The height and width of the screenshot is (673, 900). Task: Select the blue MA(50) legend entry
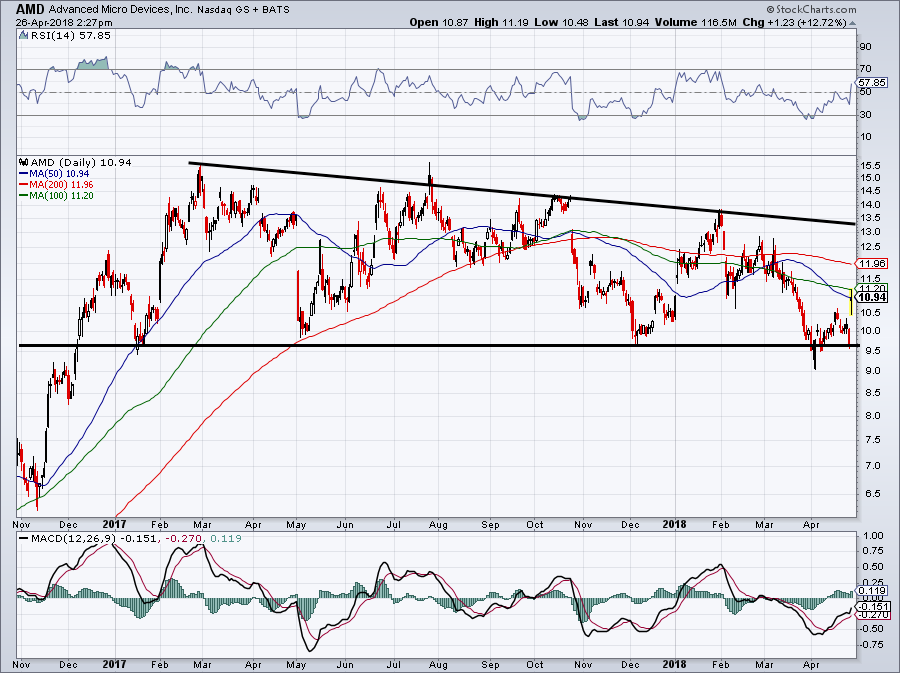[54, 173]
